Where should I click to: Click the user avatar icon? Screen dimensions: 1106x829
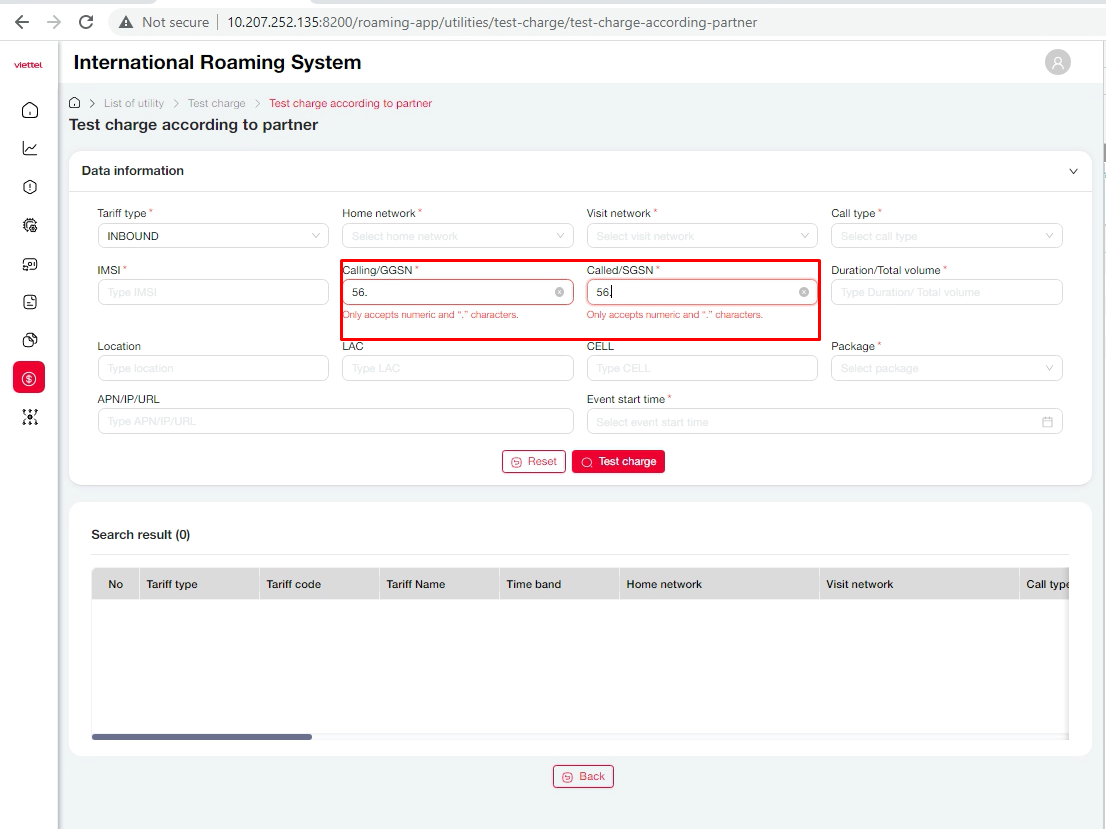[x=1057, y=62]
